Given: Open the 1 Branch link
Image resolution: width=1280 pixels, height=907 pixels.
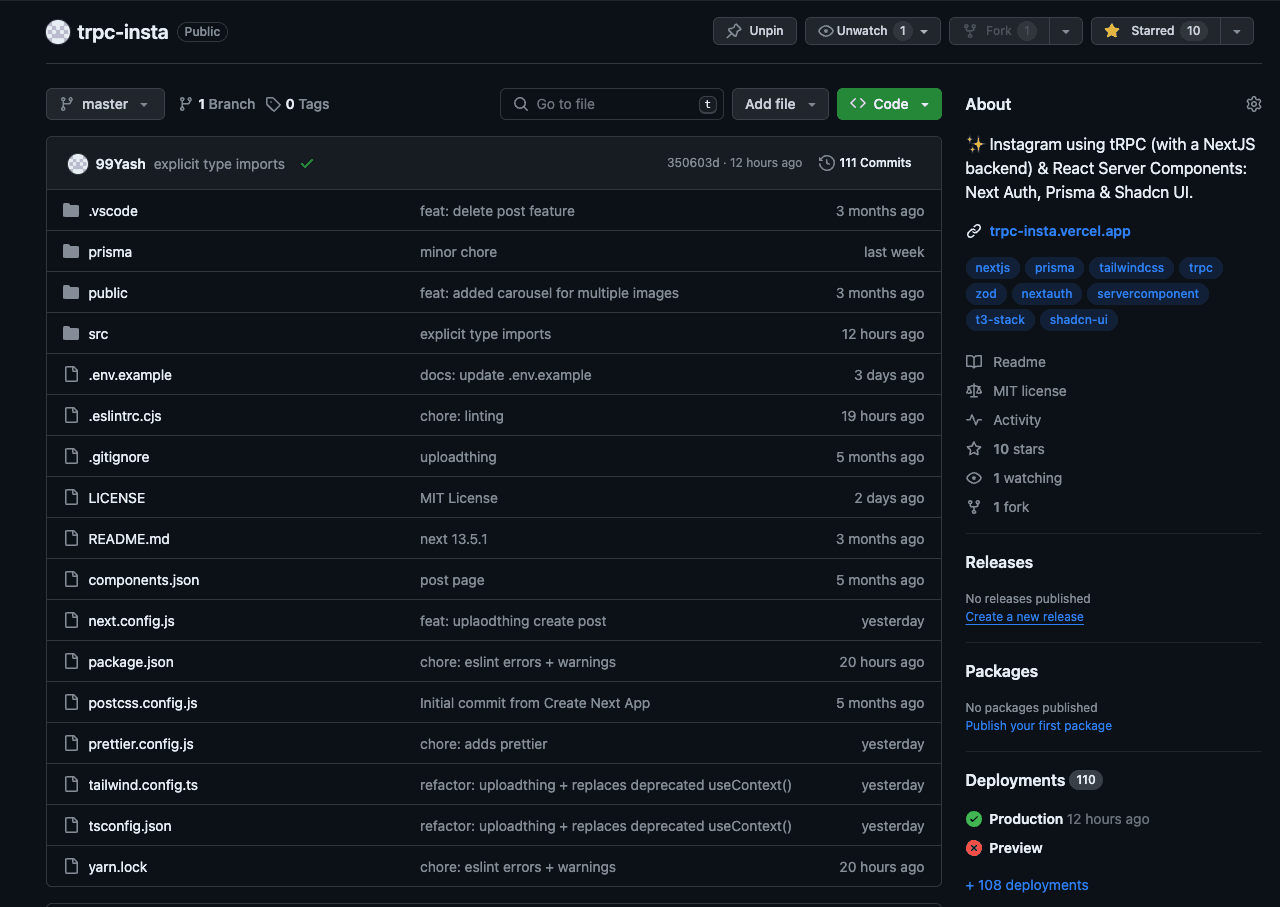Looking at the screenshot, I should (217, 104).
